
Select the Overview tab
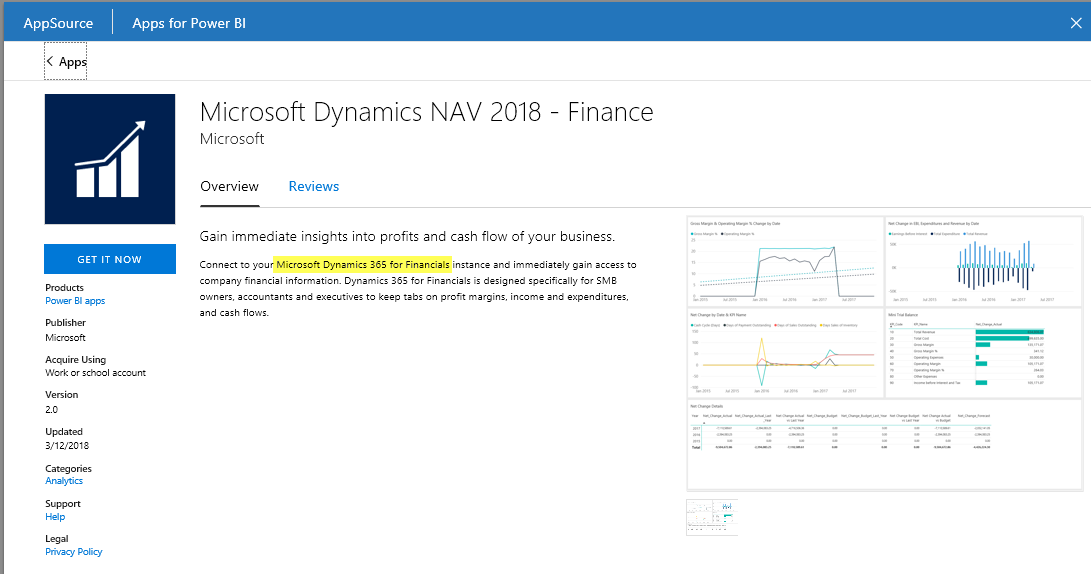point(230,186)
